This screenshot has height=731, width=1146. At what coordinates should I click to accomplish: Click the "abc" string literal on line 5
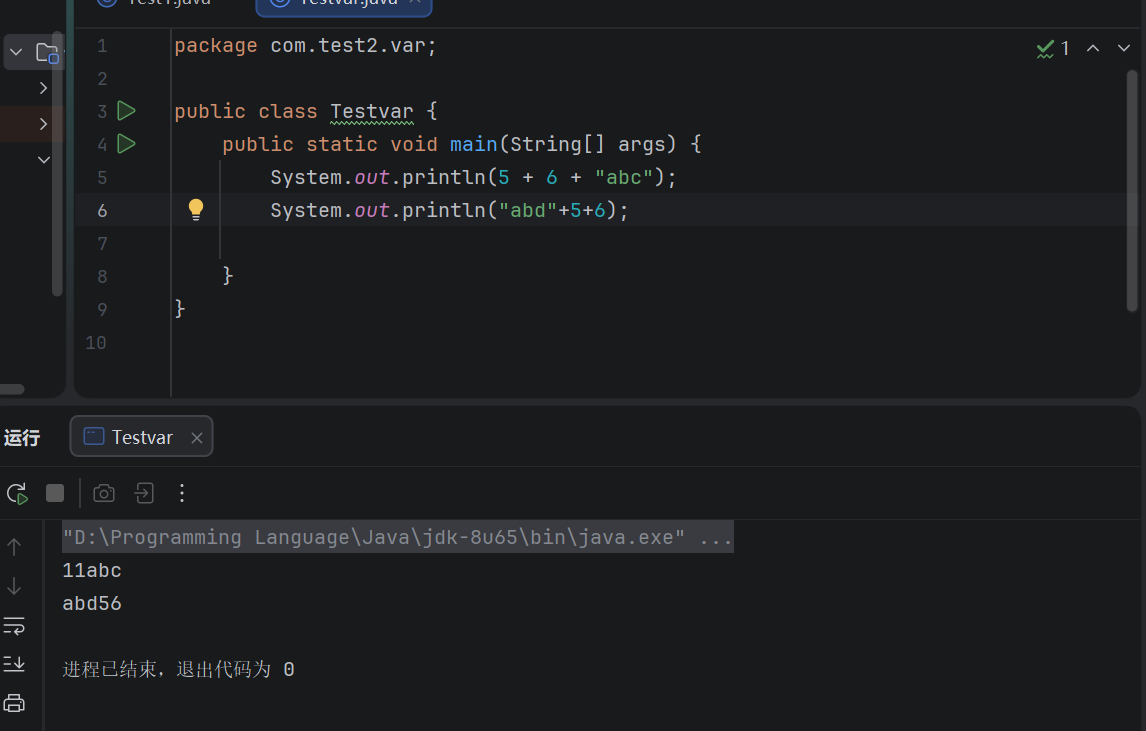pos(623,178)
